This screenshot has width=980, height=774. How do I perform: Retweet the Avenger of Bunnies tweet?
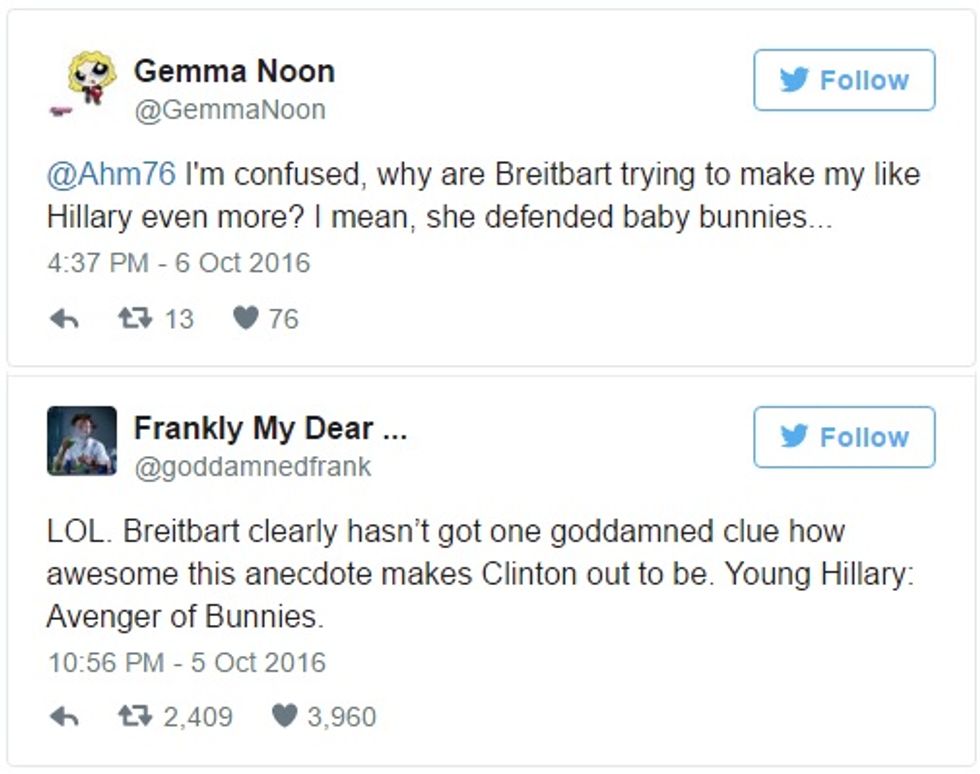point(136,716)
